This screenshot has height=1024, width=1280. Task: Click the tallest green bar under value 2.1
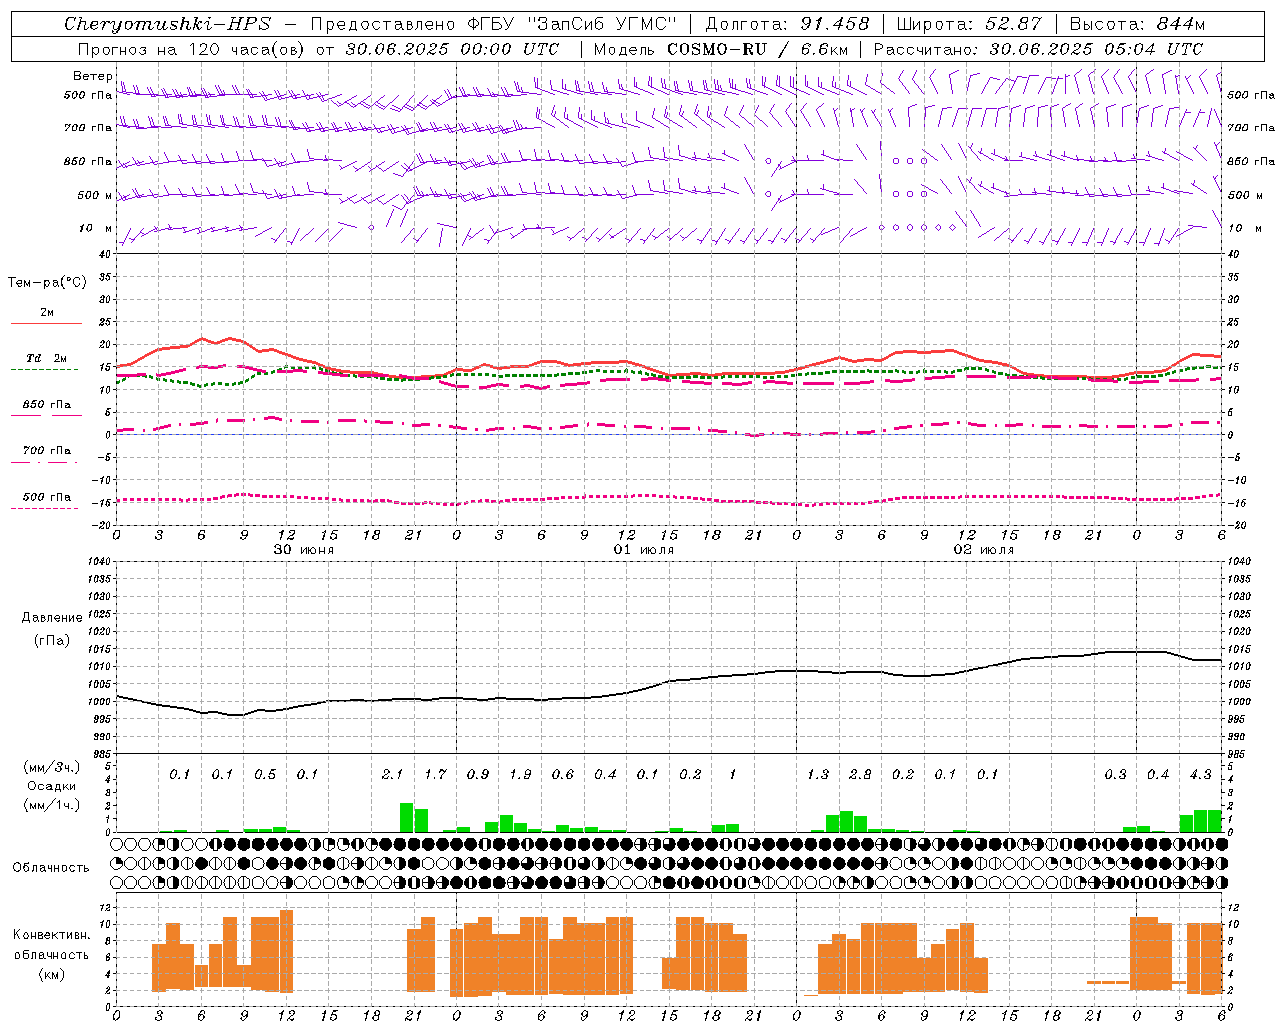(x=407, y=818)
